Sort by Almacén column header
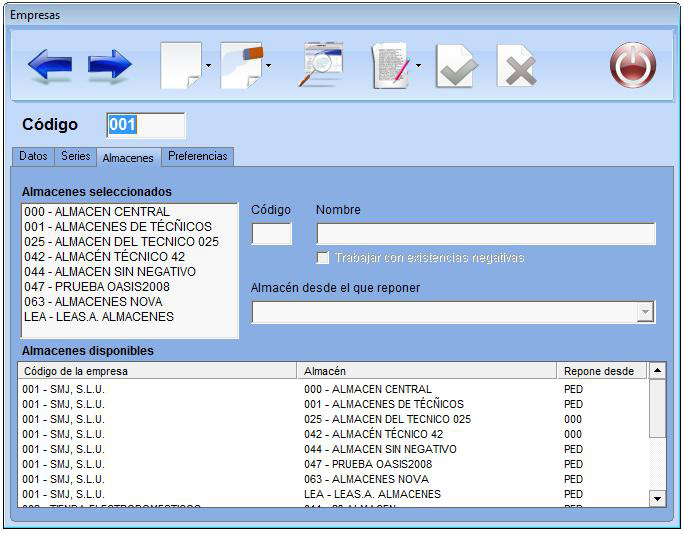The width and height of the screenshot is (684, 534). click(x=427, y=371)
